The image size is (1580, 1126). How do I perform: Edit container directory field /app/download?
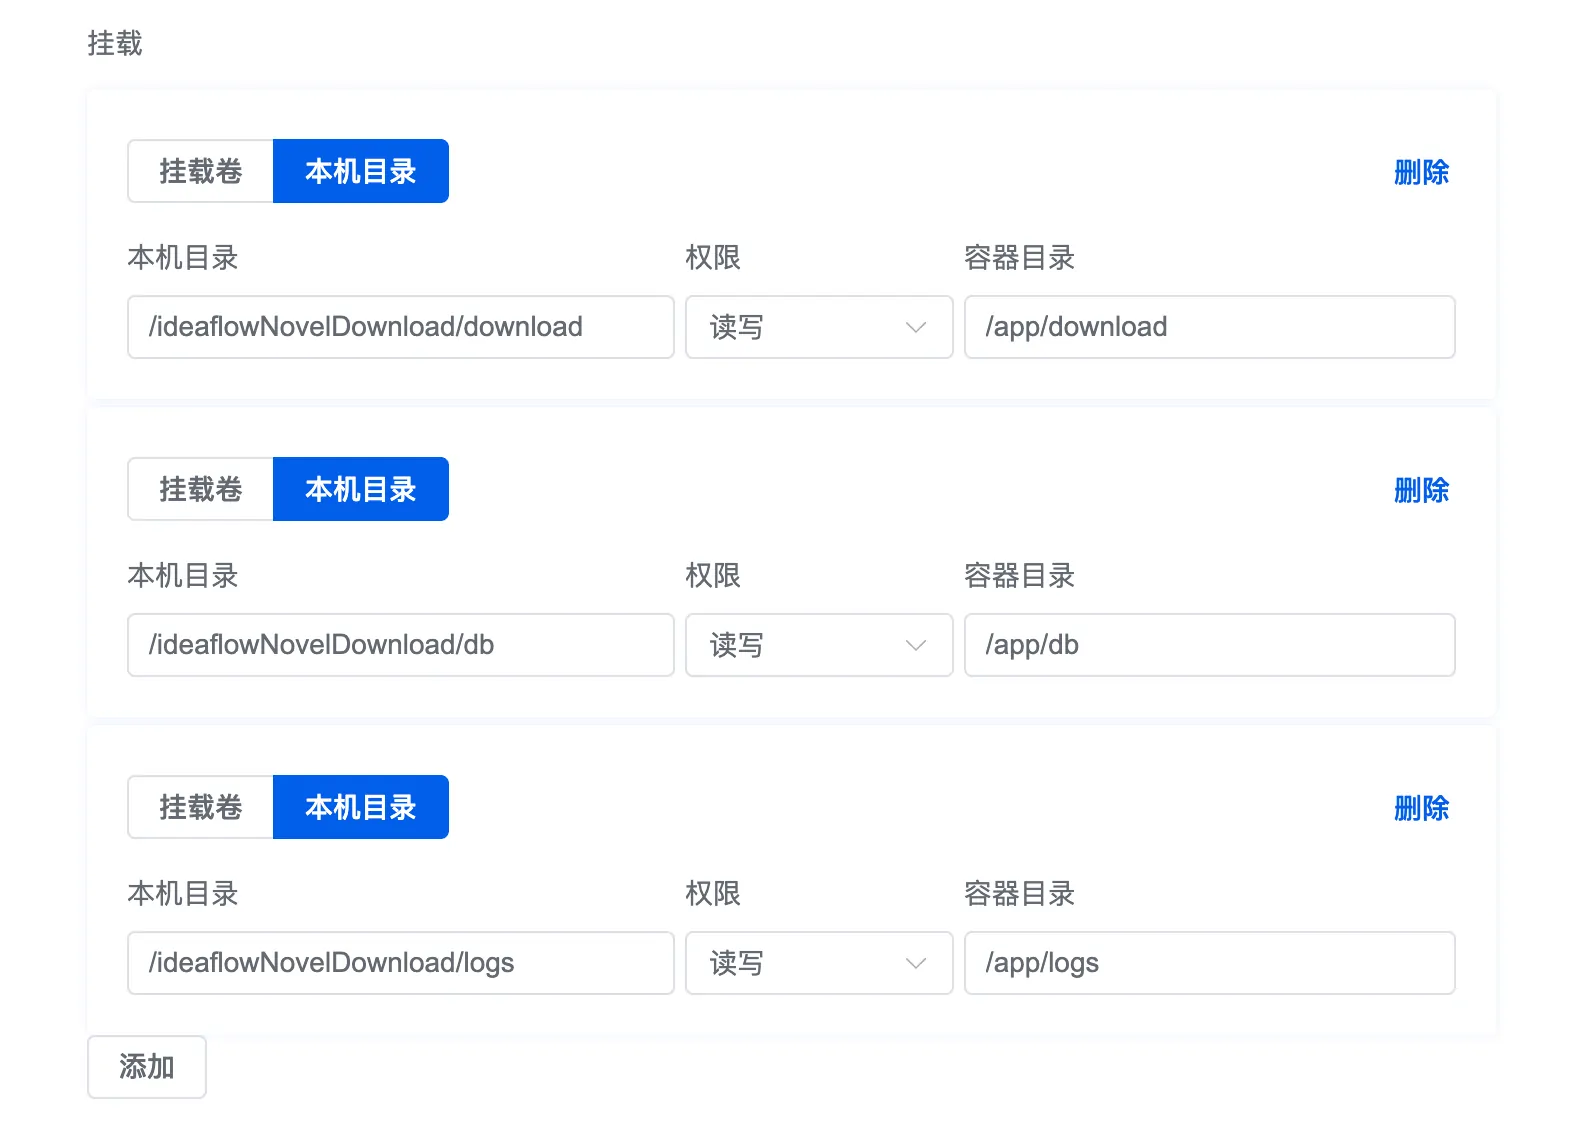click(x=1210, y=327)
